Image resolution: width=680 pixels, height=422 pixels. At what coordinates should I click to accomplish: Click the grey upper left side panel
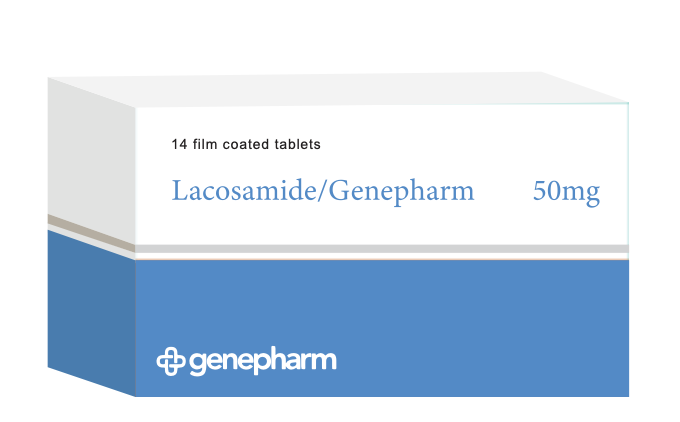(x=90, y=150)
